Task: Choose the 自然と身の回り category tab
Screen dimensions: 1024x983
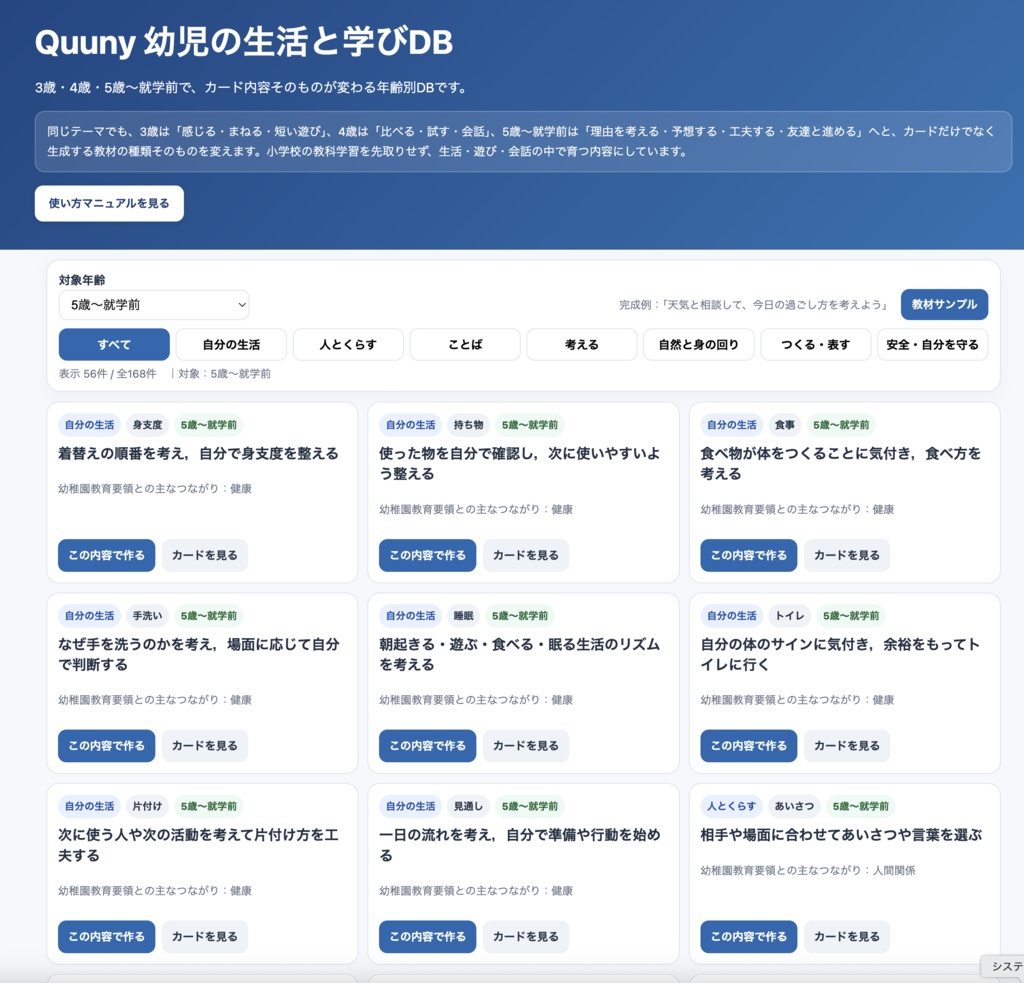Action: pyautogui.click(x=699, y=344)
